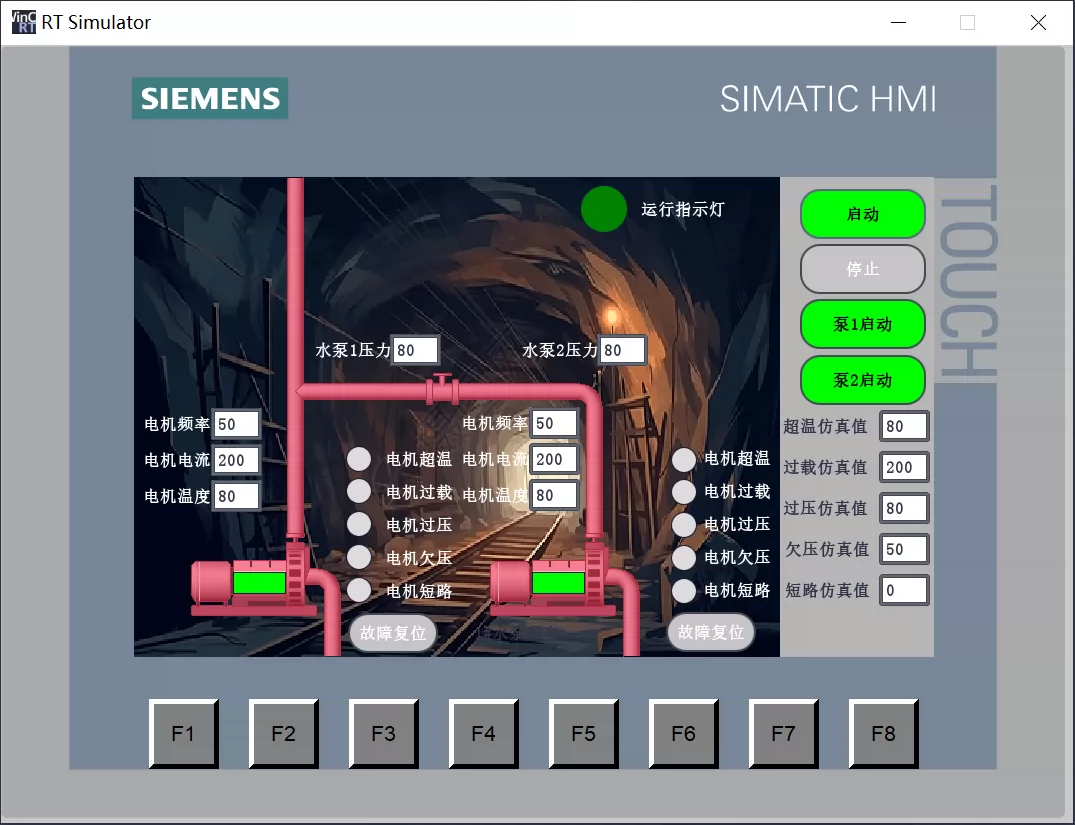Click the F3 function key
The image size is (1075, 825).
pos(383,733)
